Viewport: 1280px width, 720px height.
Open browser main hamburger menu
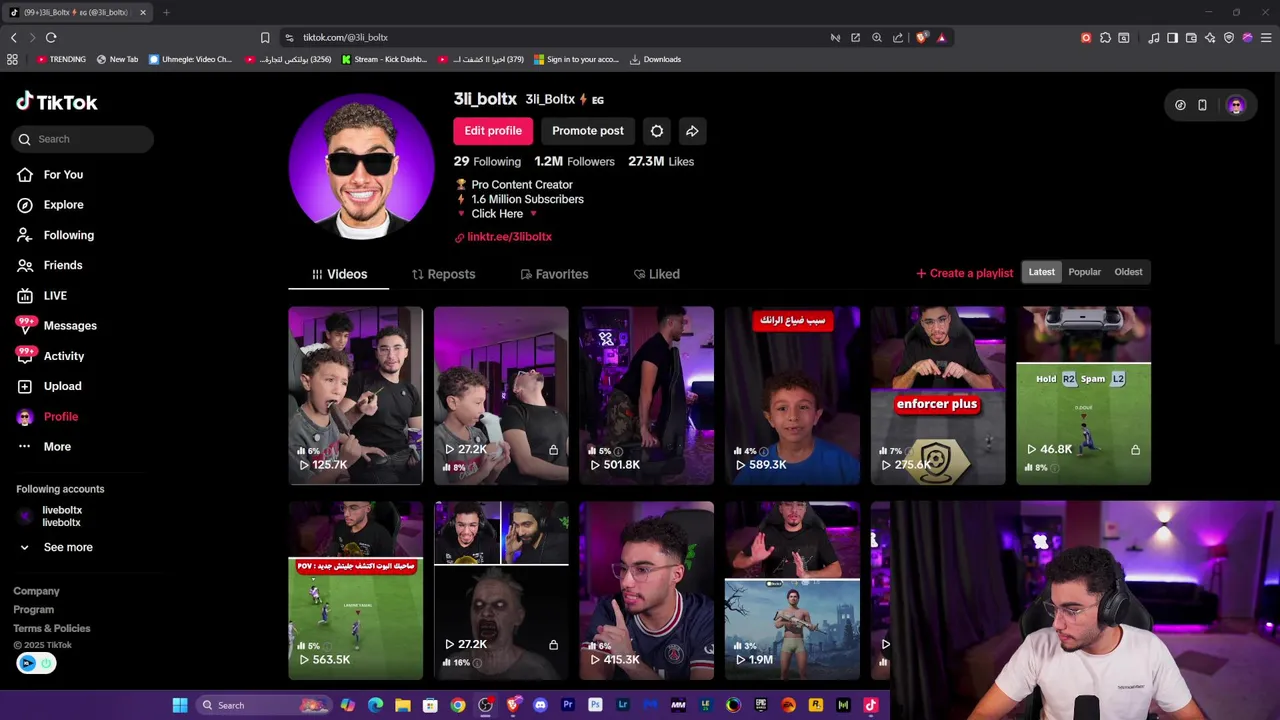1266,37
